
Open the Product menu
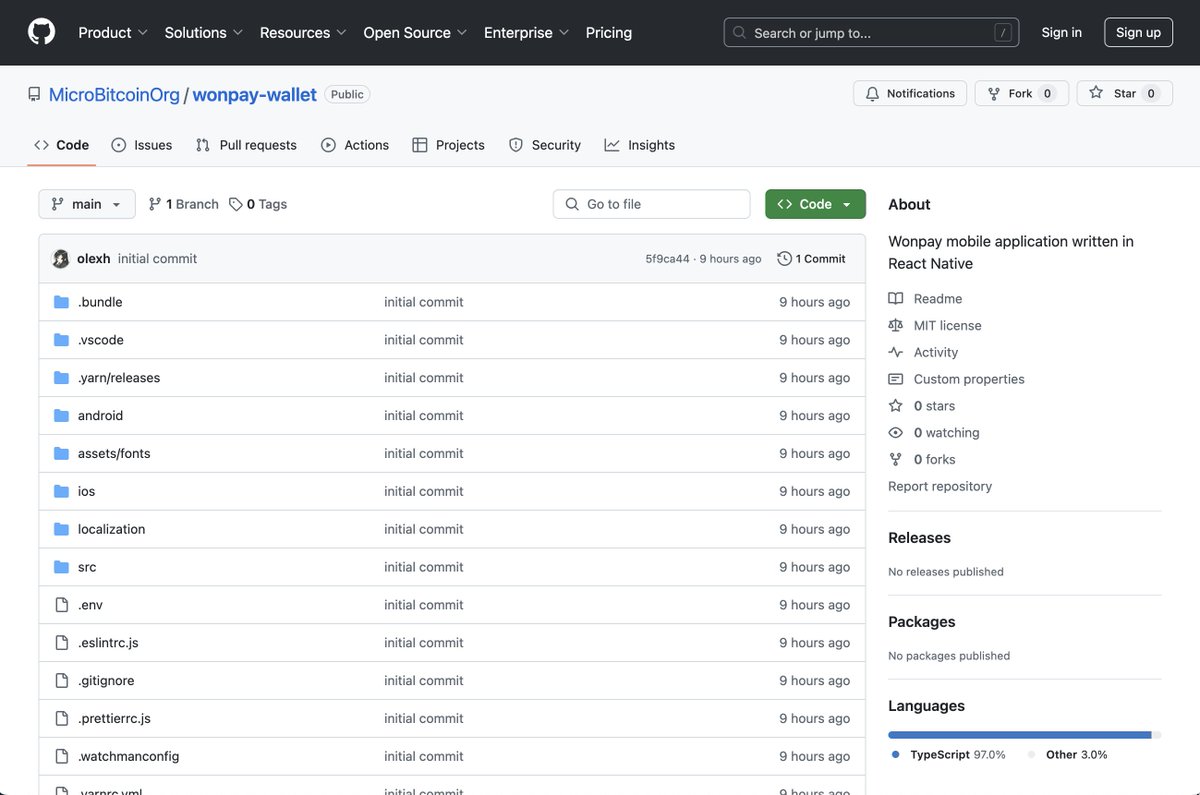(113, 32)
